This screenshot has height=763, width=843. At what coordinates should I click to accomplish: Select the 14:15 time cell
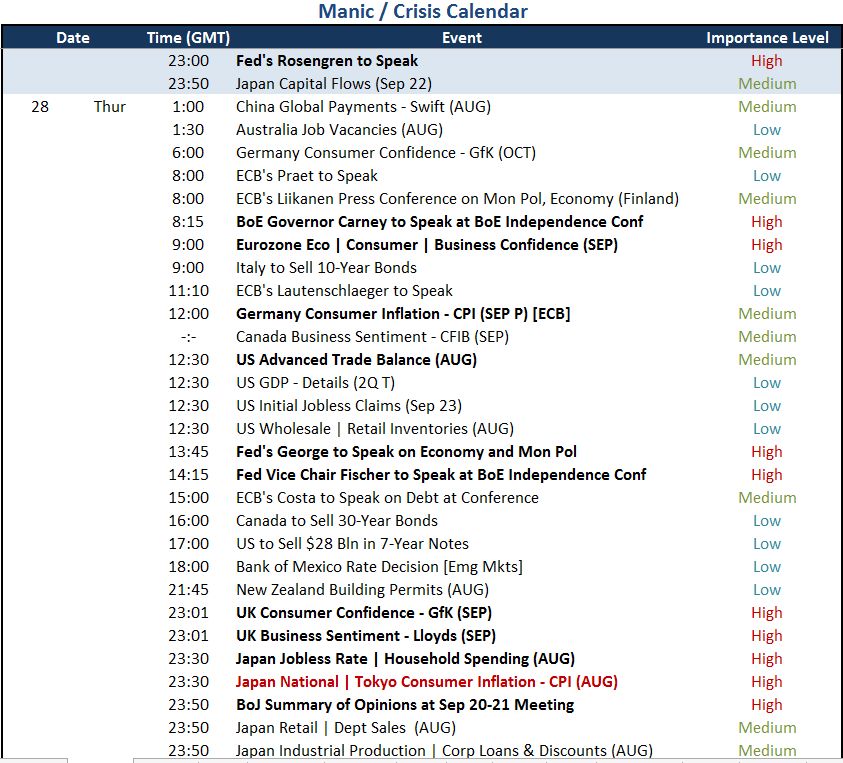(188, 475)
